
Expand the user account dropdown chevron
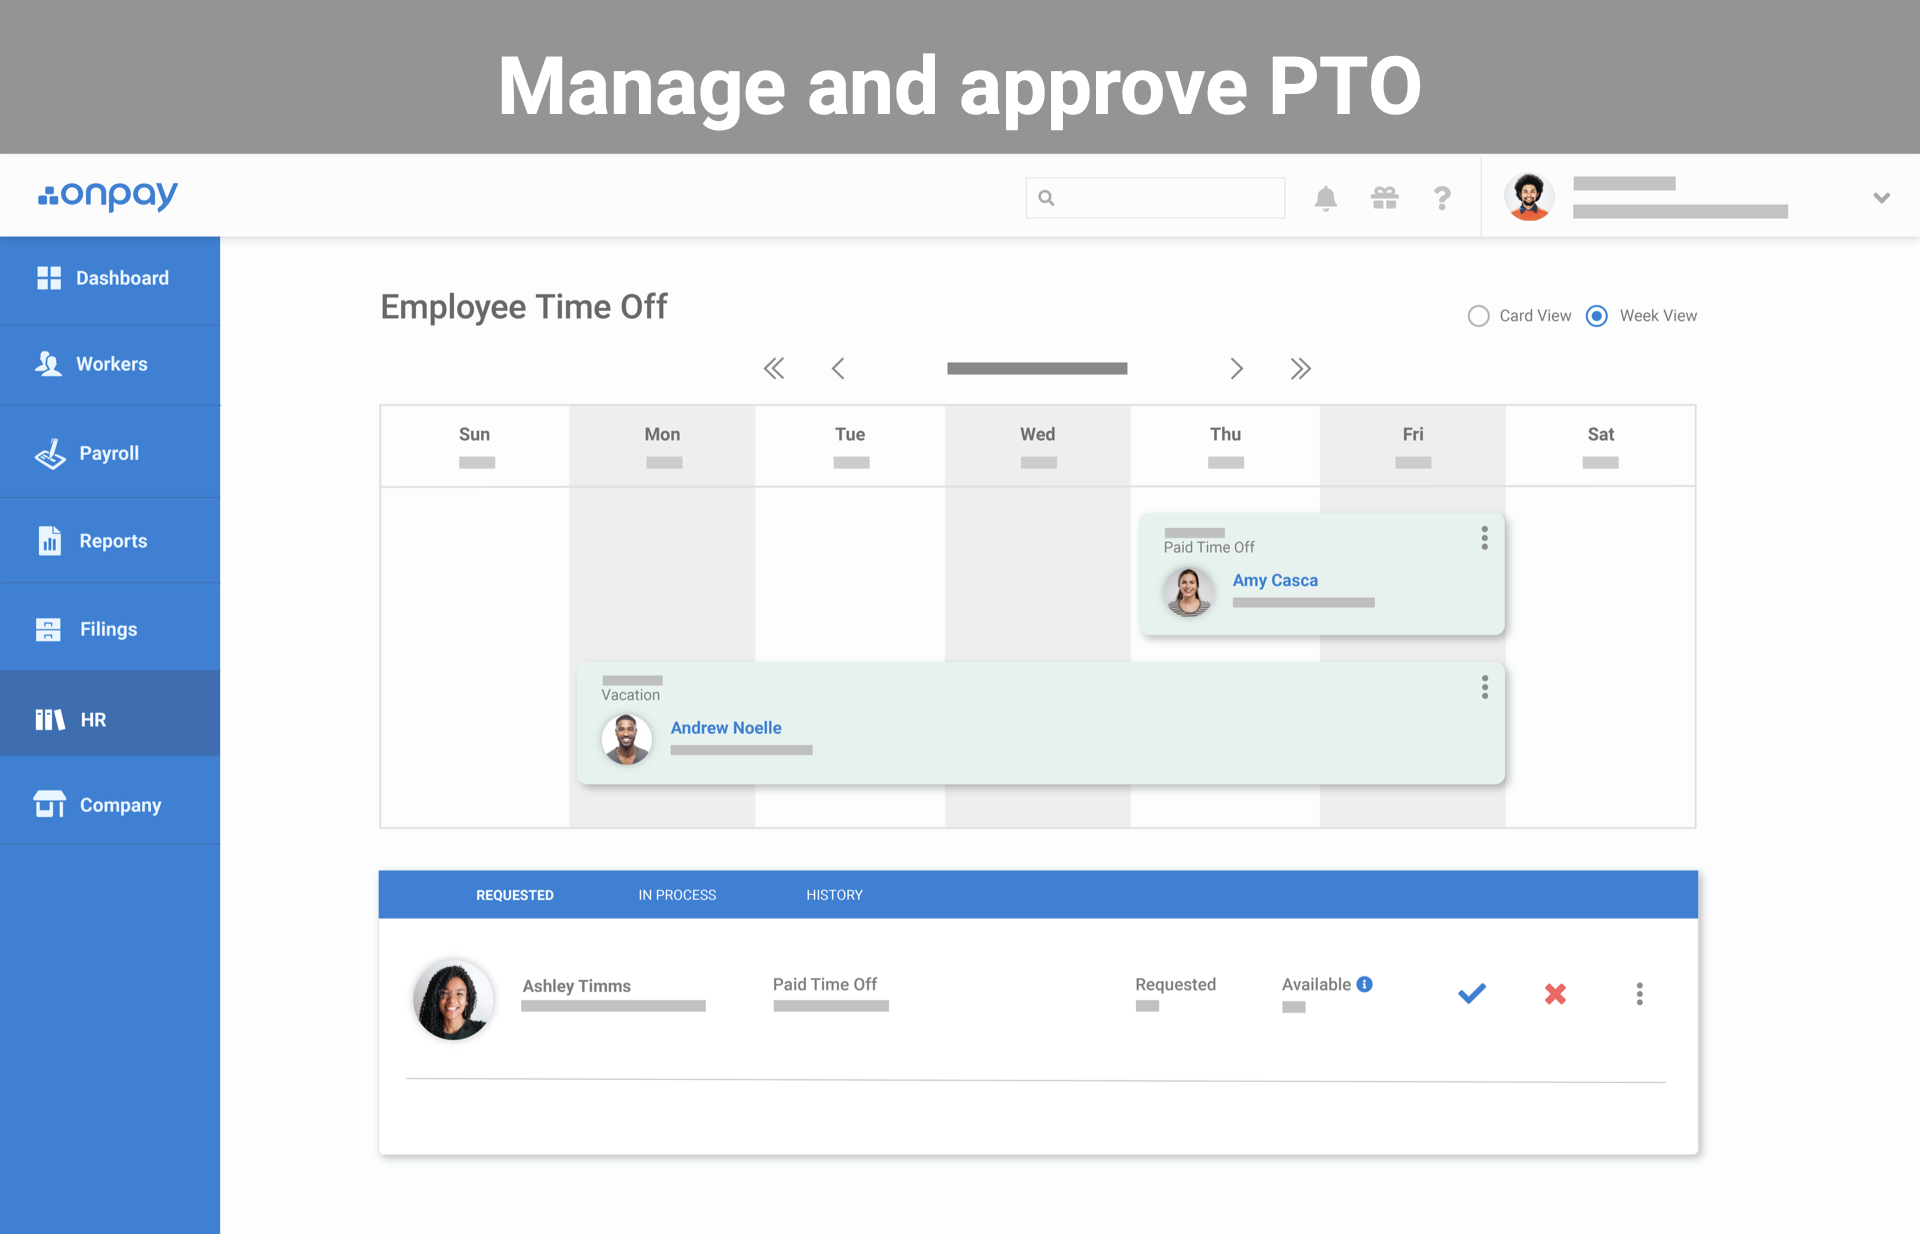[1881, 198]
